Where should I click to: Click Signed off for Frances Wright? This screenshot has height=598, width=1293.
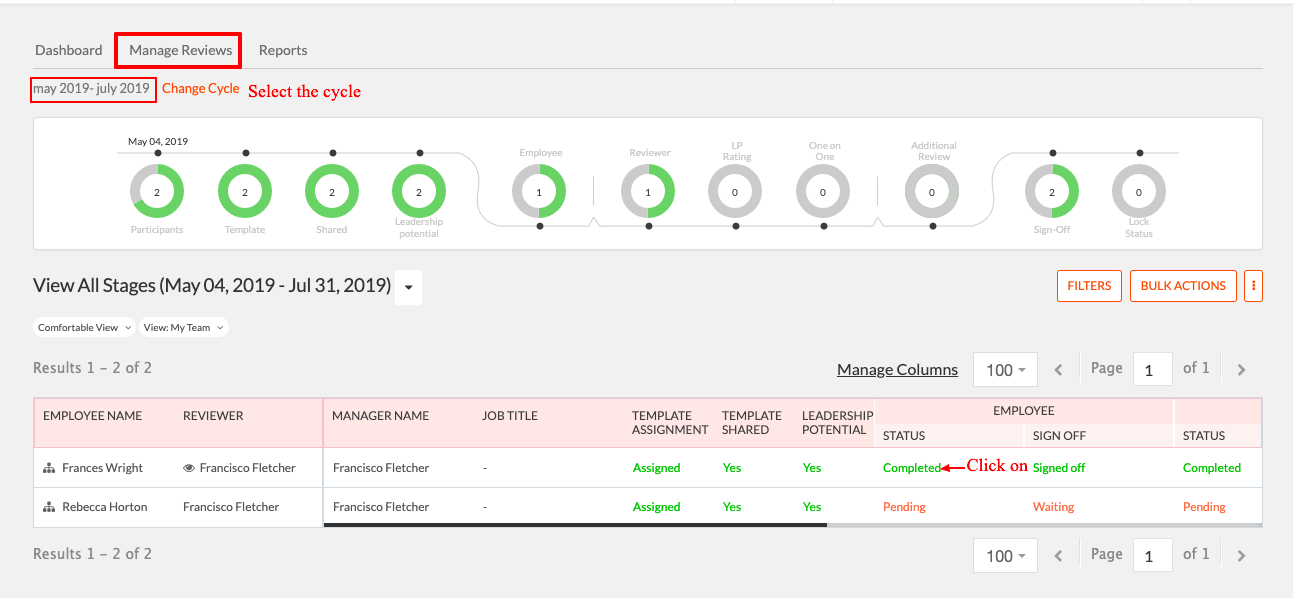click(x=1059, y=468)
